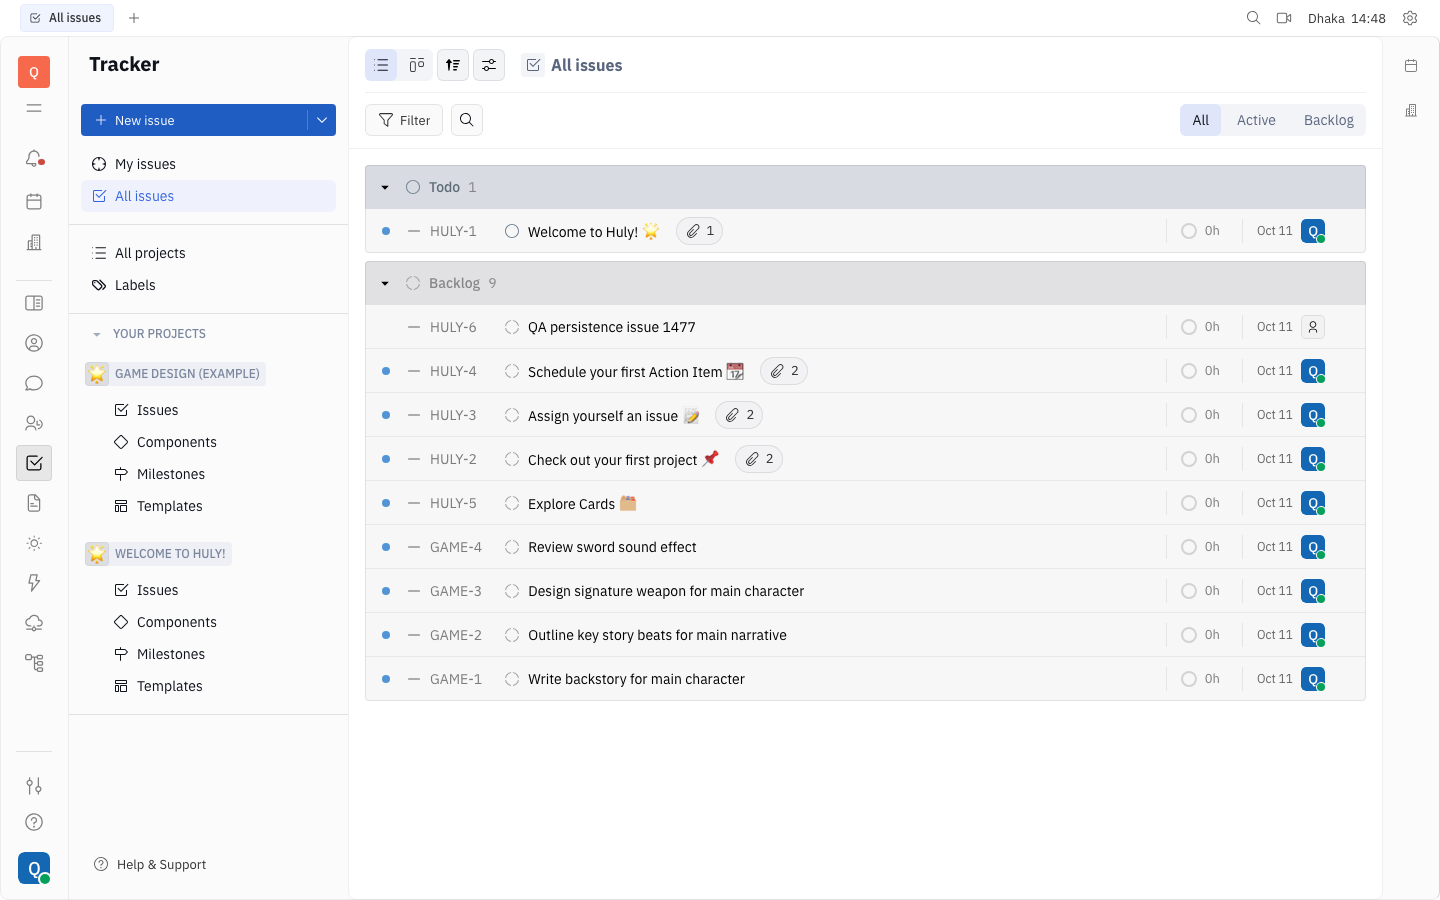Screen dimensions: 1440x900
Task: Click the video camera icon in top bar
Action: pyautogui.click(x=1284, y=18)
